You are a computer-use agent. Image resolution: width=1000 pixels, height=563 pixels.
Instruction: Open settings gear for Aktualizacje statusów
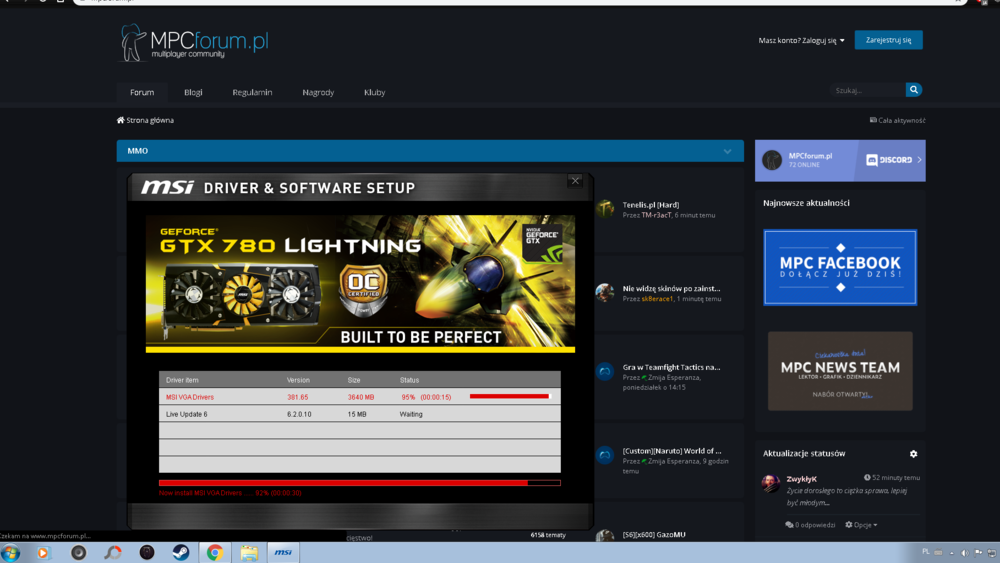coord(913,454)
